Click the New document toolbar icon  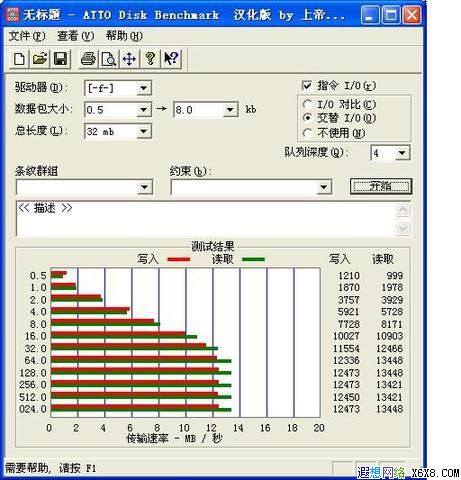(x=19, y=59)
